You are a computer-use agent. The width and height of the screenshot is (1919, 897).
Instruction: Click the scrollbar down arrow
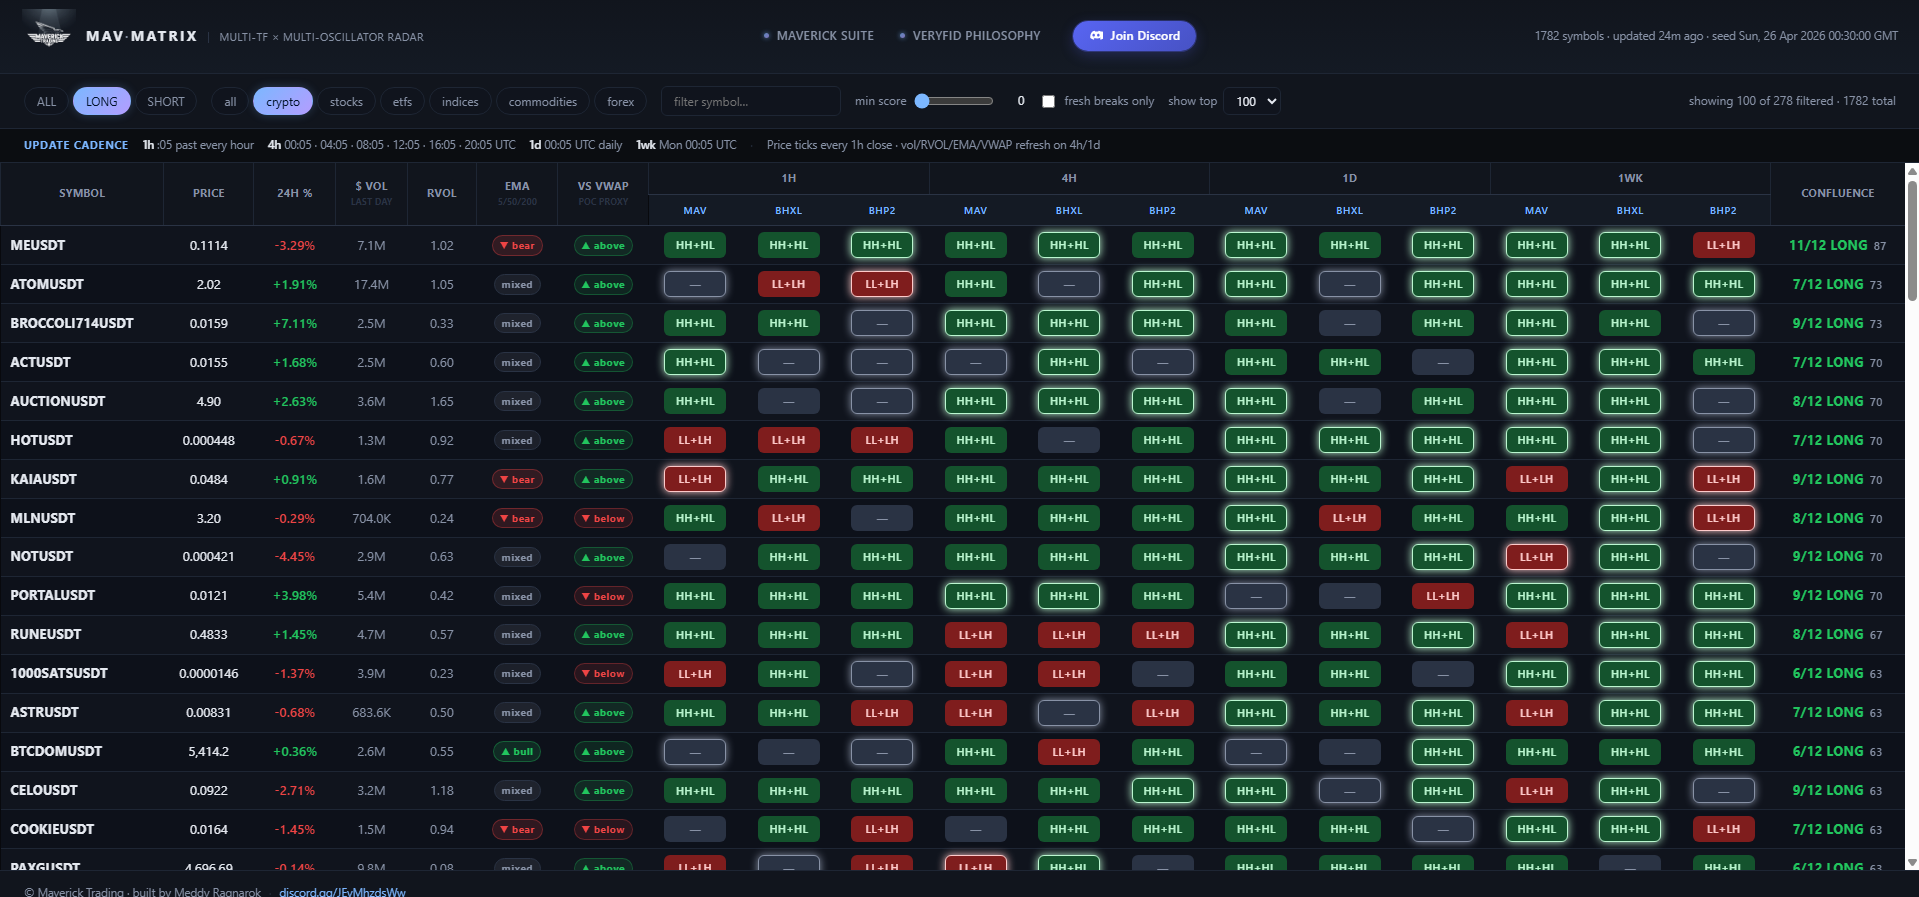click(x=1912, y=862)
